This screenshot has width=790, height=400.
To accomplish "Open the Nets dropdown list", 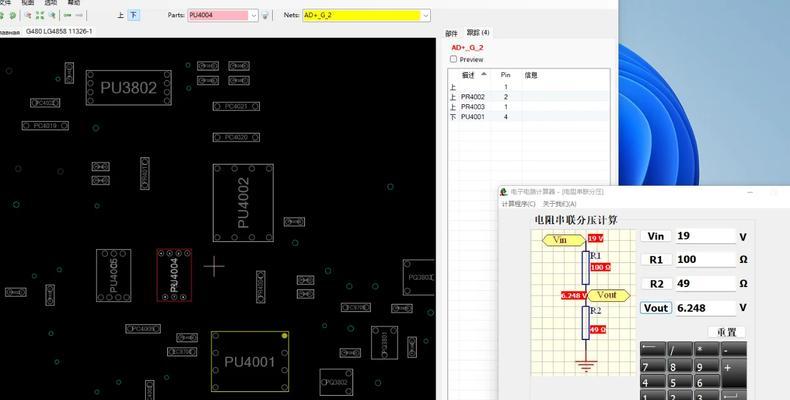I will pyautogui.click(x=426, y=16).
